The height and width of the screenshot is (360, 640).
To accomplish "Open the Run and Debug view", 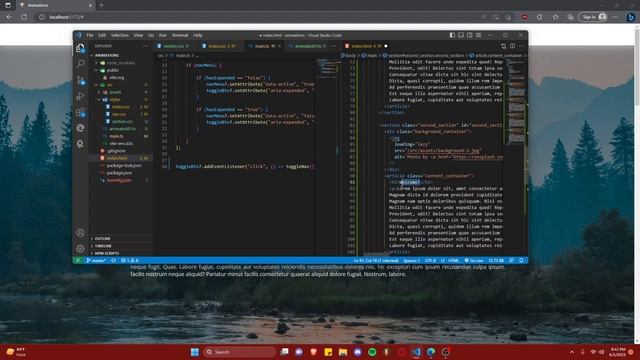I will (x=80, y=96).
